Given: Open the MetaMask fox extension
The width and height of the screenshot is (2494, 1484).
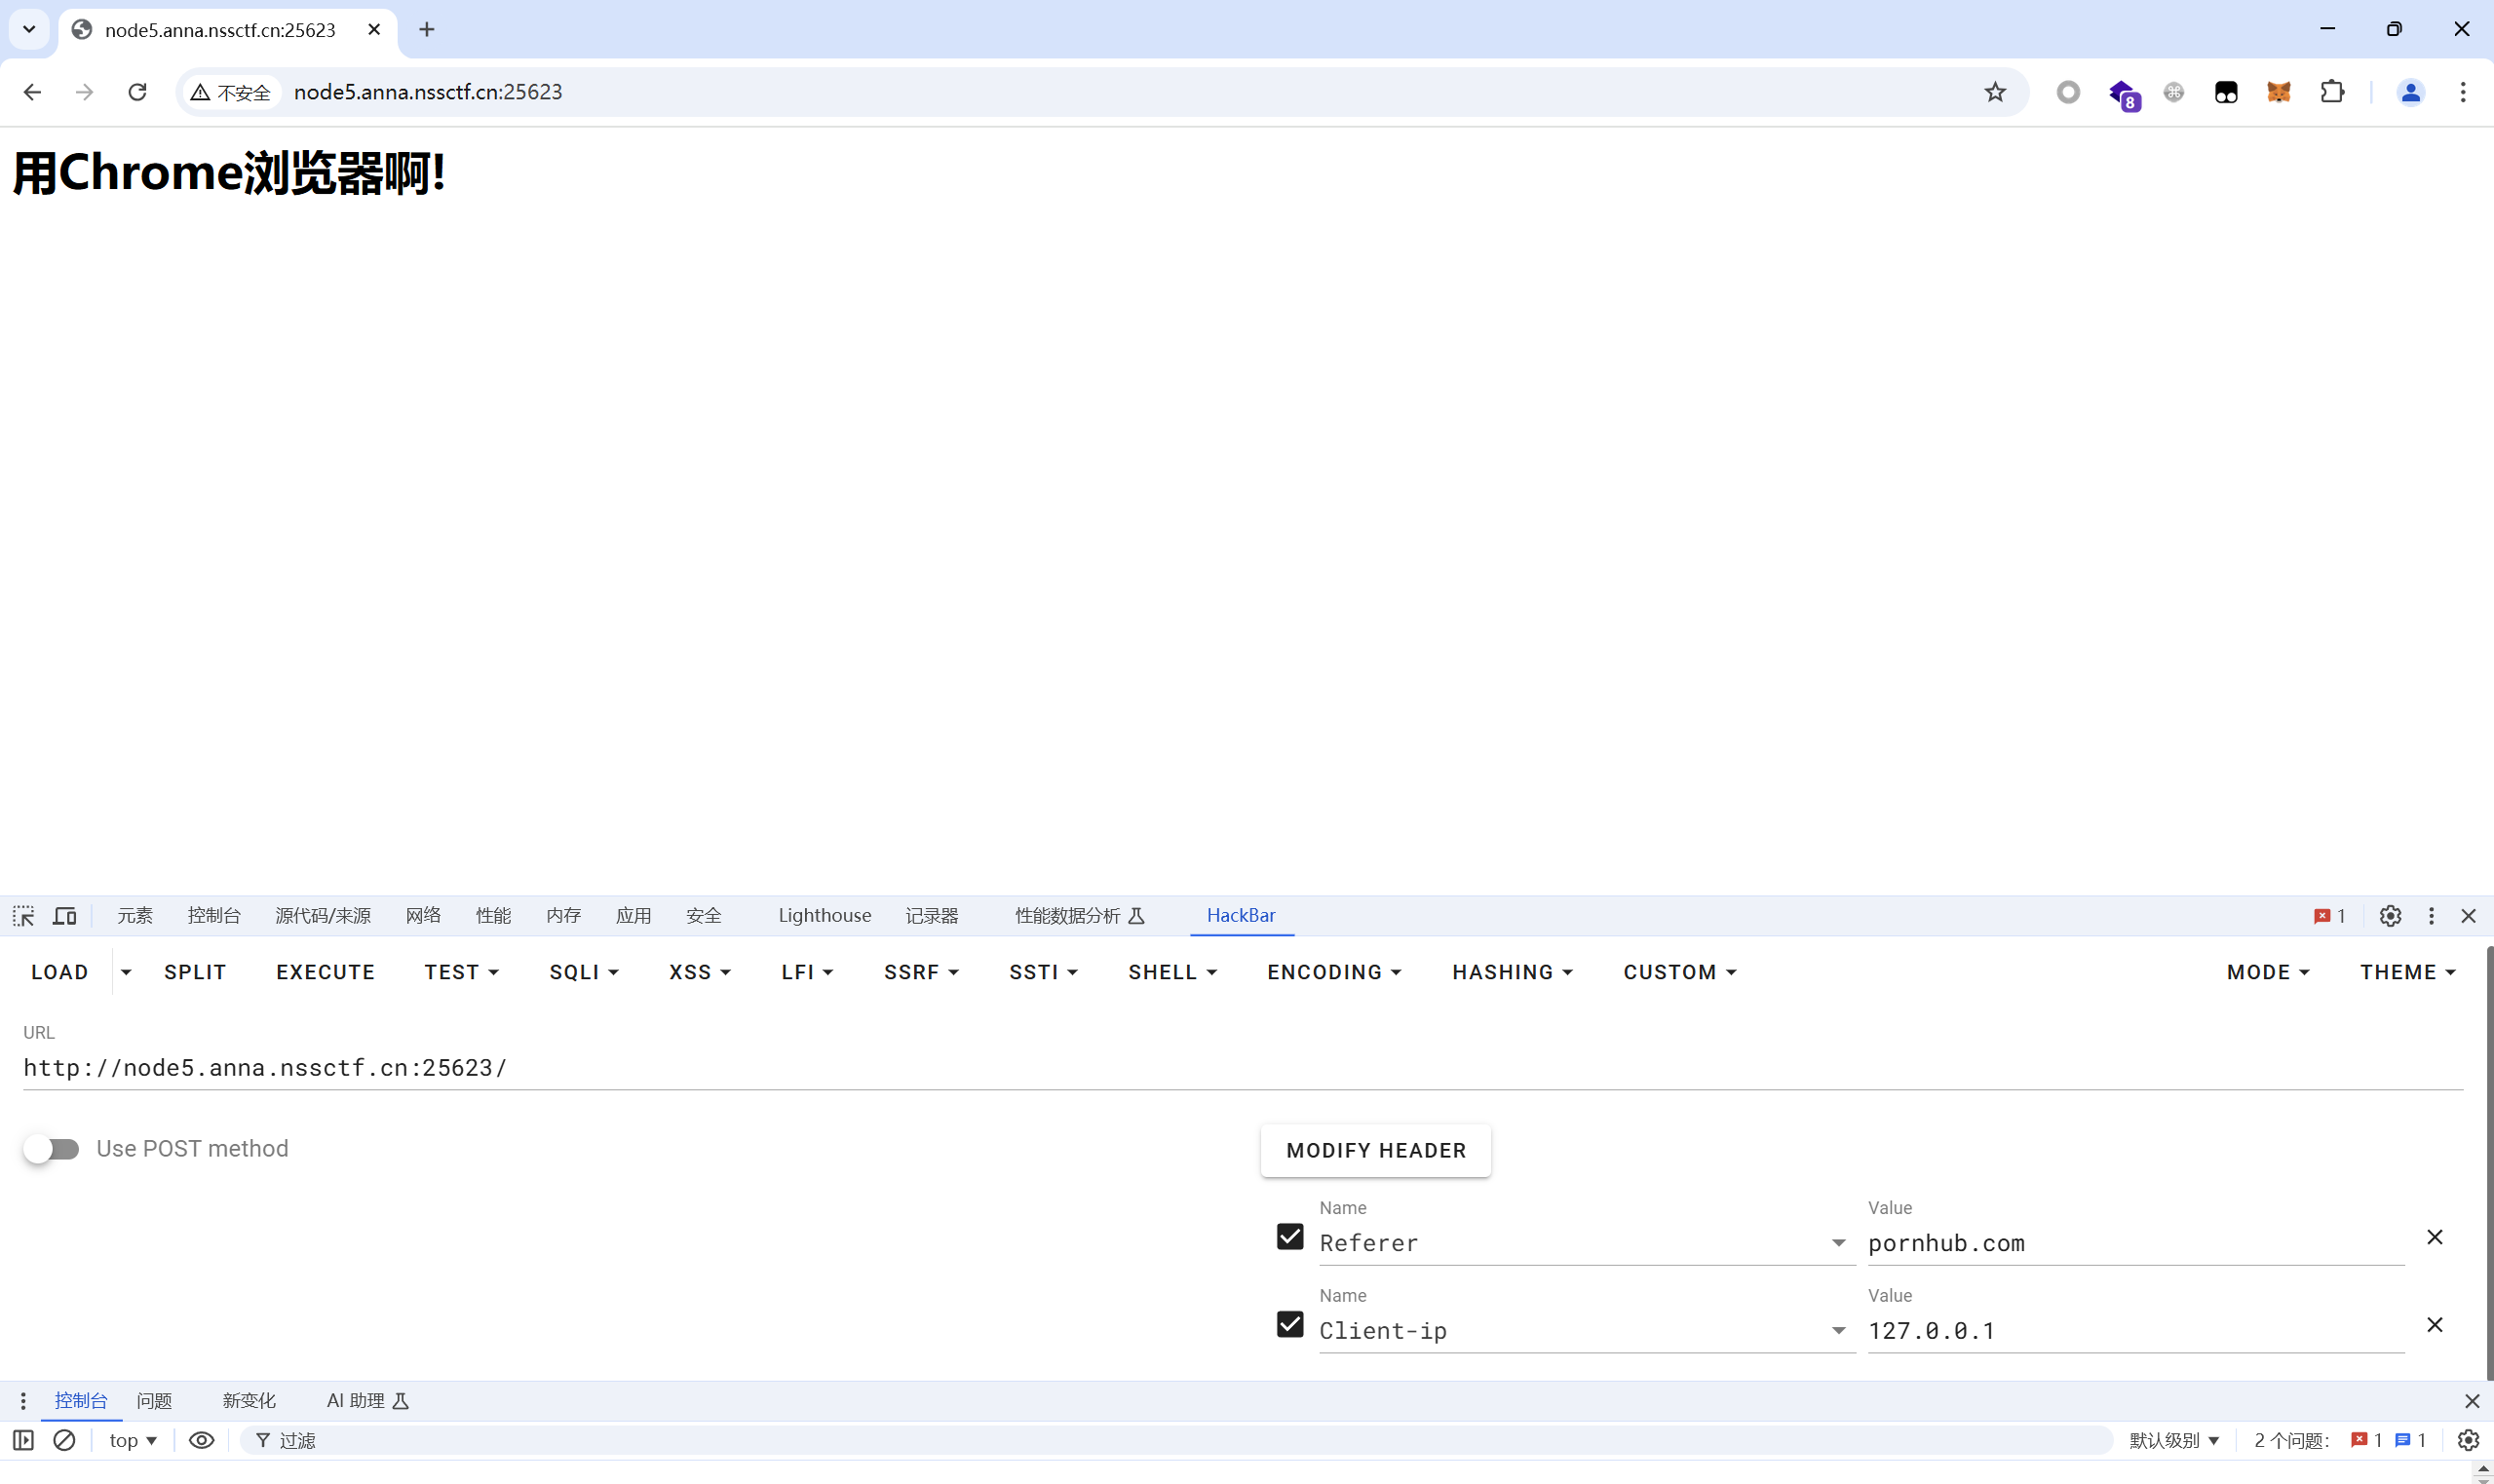Looking at the screenshot, I should click(x=2279, y=92).
